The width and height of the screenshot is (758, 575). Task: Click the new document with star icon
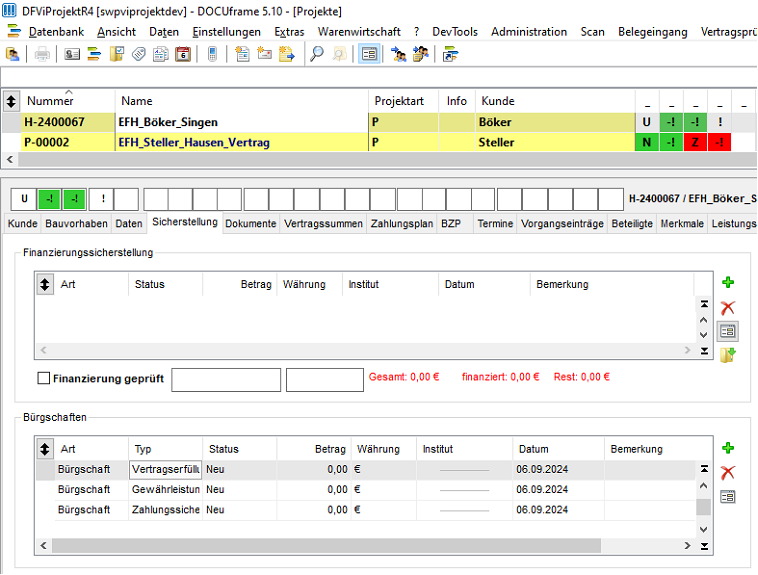(242, 54)
